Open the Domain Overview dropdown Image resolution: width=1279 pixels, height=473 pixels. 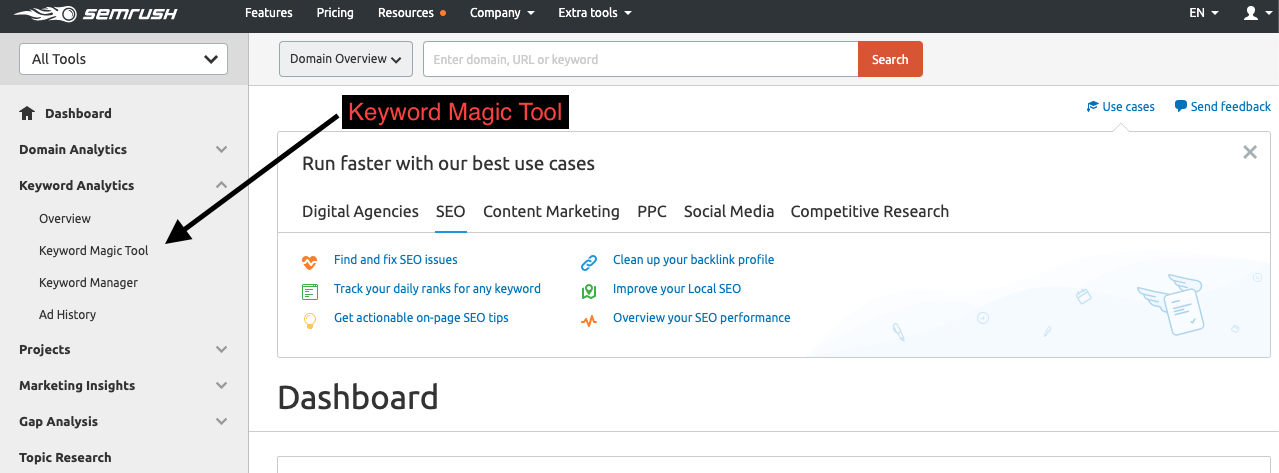coord(346,59)
